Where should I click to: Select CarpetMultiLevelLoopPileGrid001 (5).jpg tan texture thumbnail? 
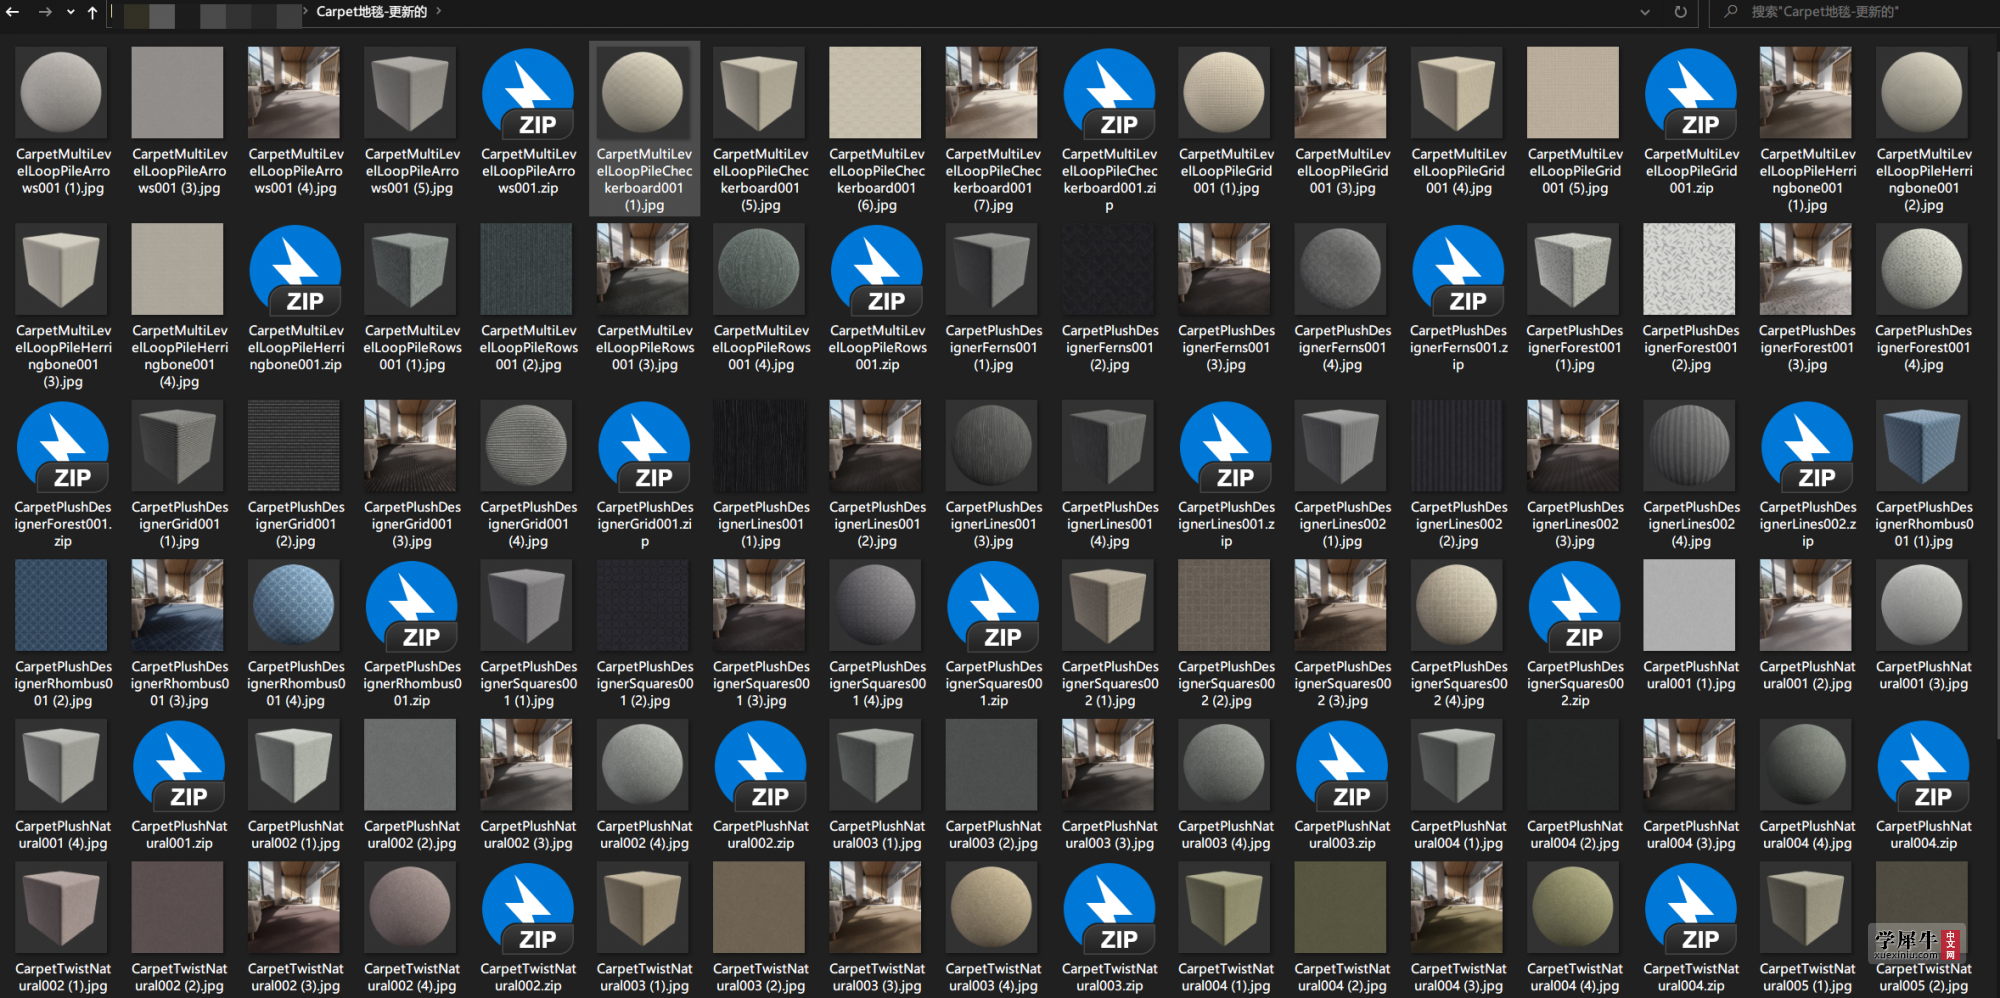click(1574, 92)
